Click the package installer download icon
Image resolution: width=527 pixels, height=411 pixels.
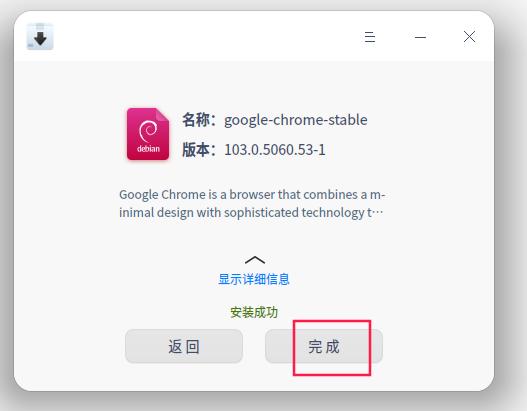40,36
